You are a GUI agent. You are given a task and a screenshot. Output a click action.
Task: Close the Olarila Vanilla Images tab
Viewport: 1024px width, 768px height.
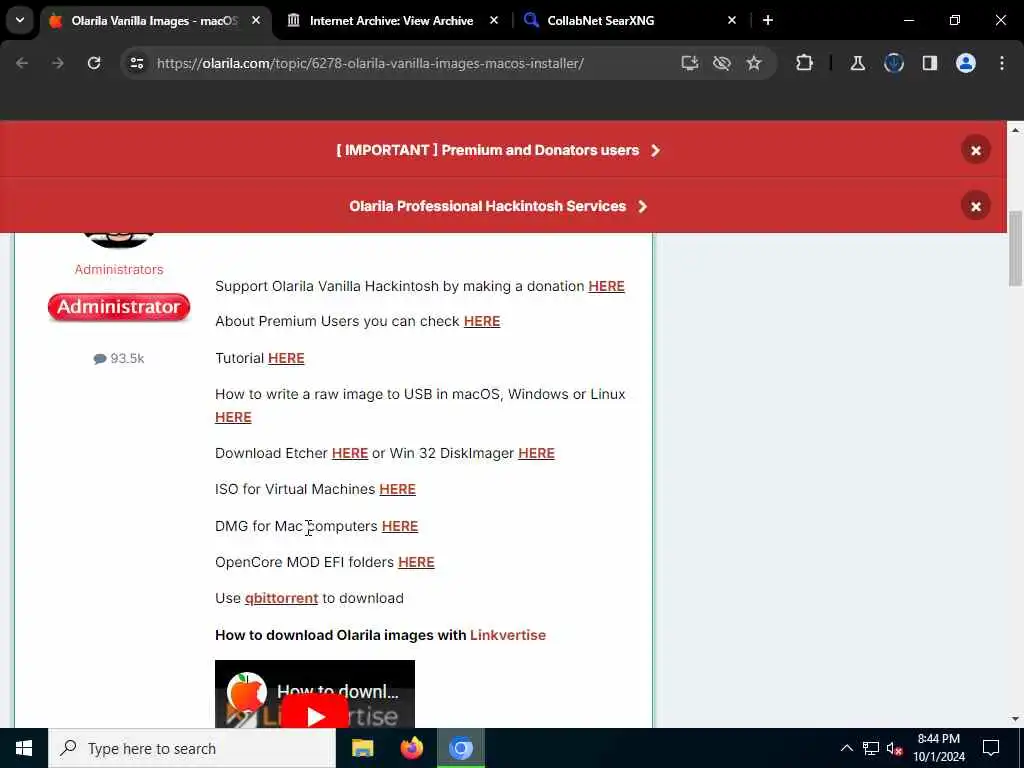(256, 21)
